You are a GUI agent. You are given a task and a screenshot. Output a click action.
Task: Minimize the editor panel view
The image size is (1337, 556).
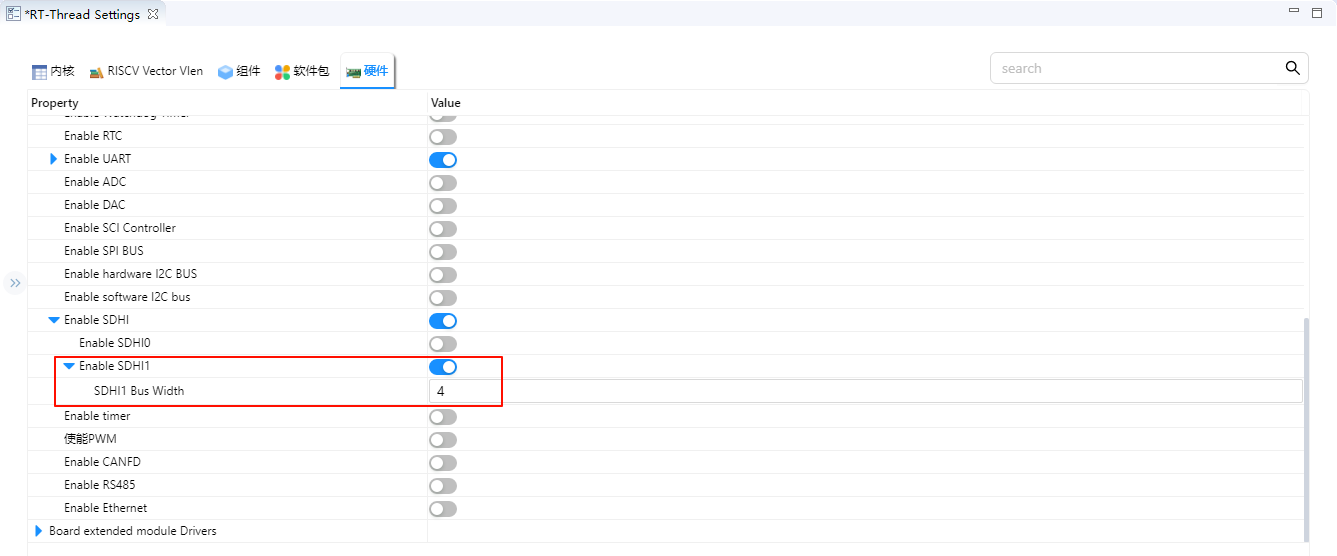click(x=1294, y=12)
